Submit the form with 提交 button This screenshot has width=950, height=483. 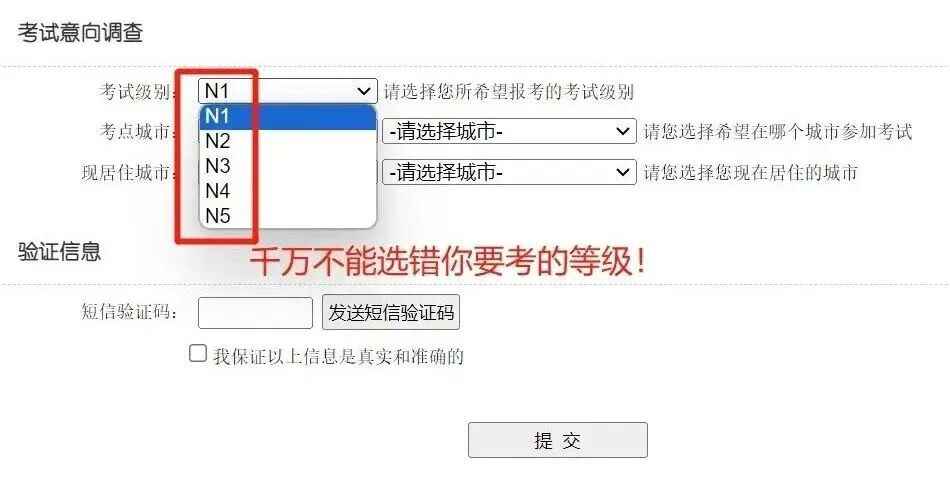(x=557, y=440)
